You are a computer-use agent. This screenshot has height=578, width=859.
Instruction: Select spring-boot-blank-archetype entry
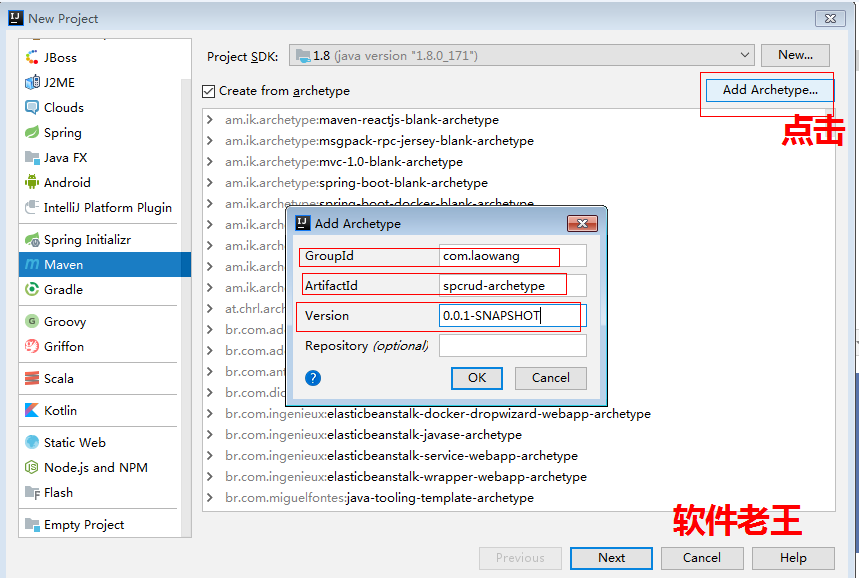click(x=356, y=182)
